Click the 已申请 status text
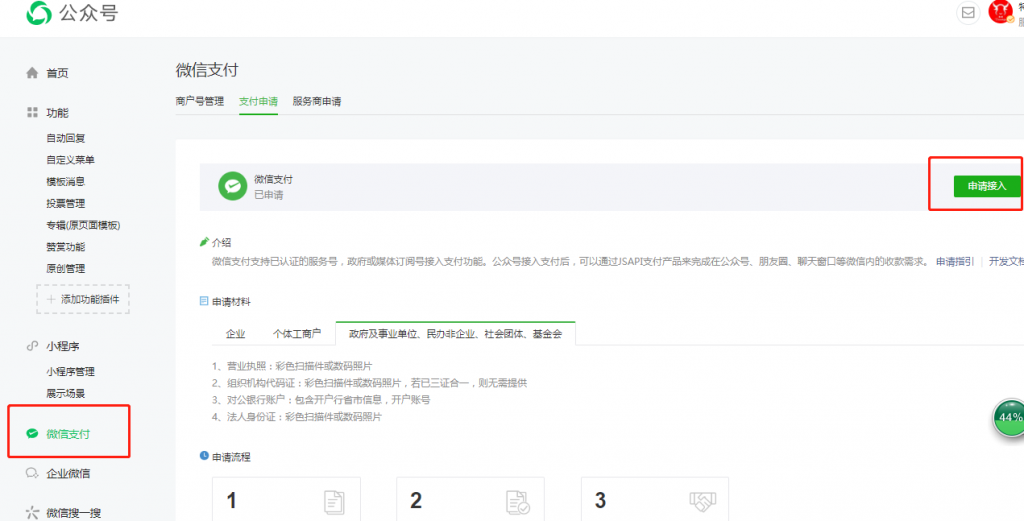This screenshot has width=1024, height=521. tap(268, 195)
